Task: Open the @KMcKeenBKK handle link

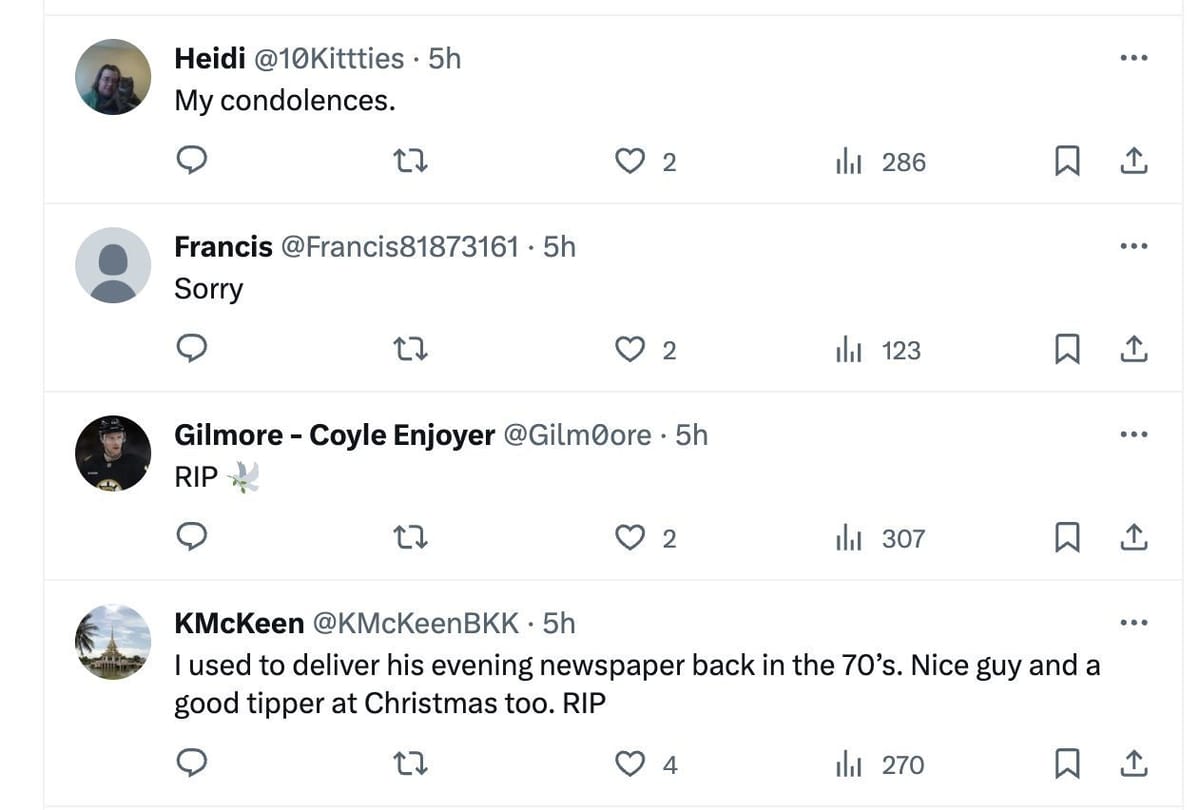Action: point(416,623)
